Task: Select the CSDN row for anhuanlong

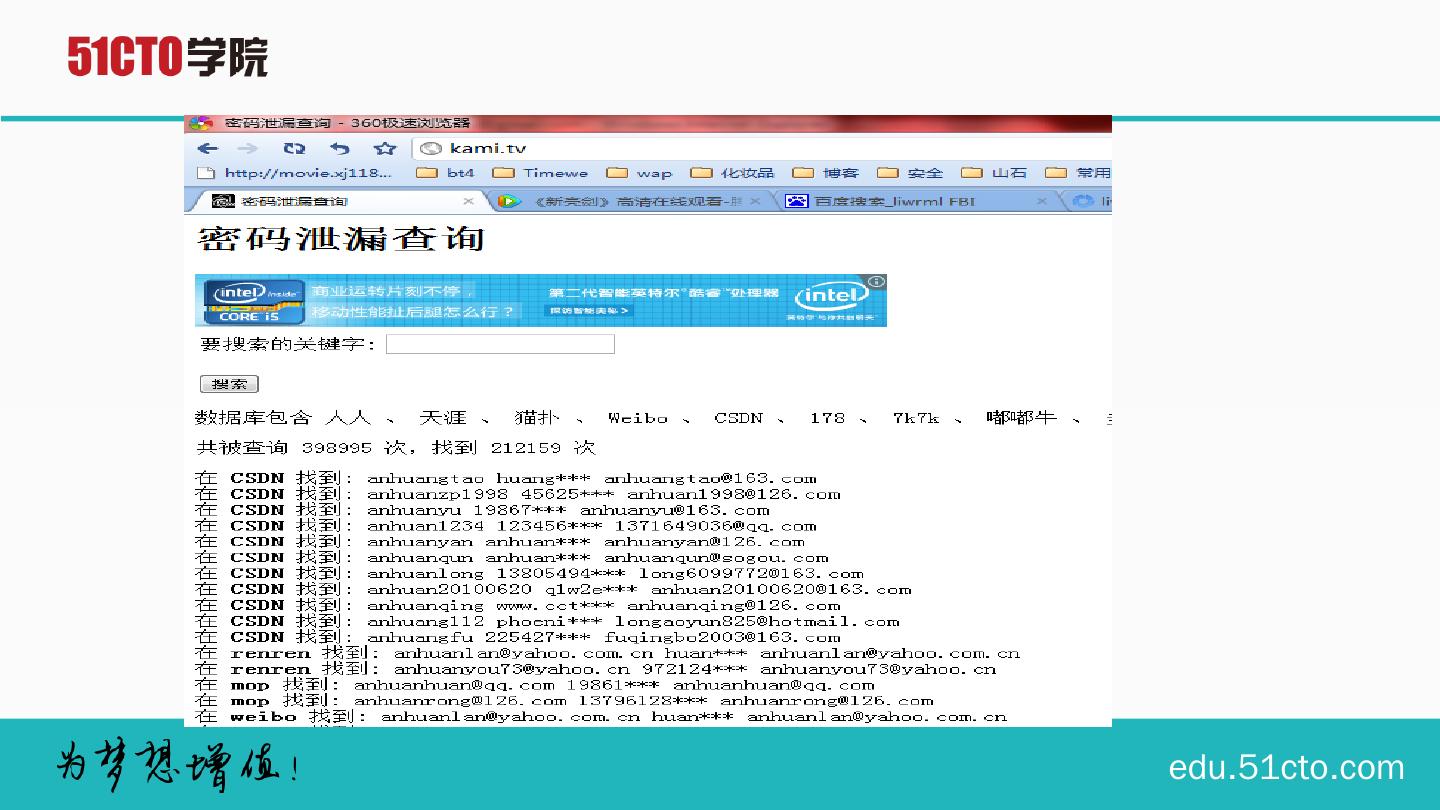Action: pos(529,574)
